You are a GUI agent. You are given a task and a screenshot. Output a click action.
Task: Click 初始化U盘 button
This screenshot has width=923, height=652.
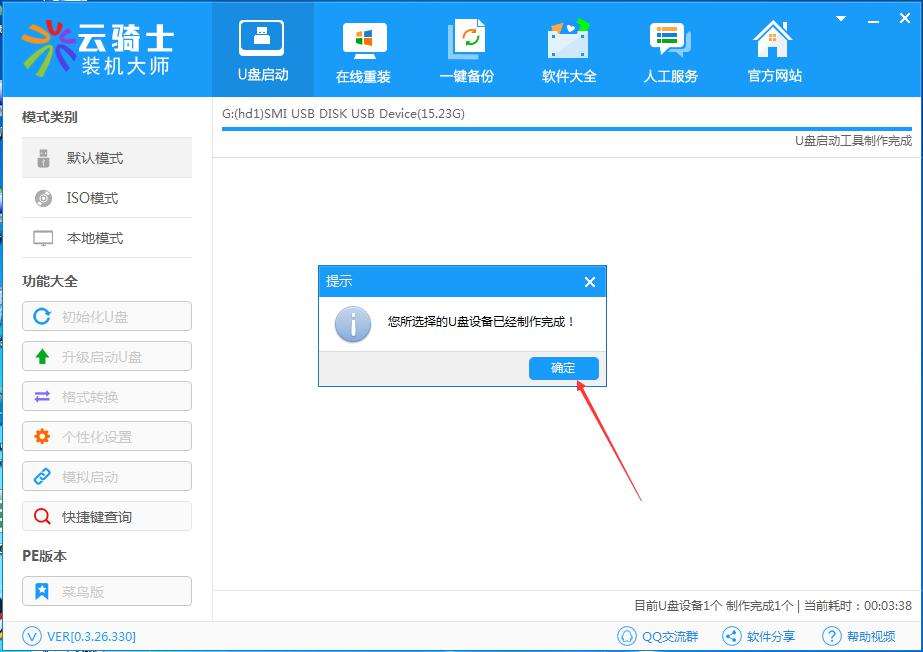[106, 317]
